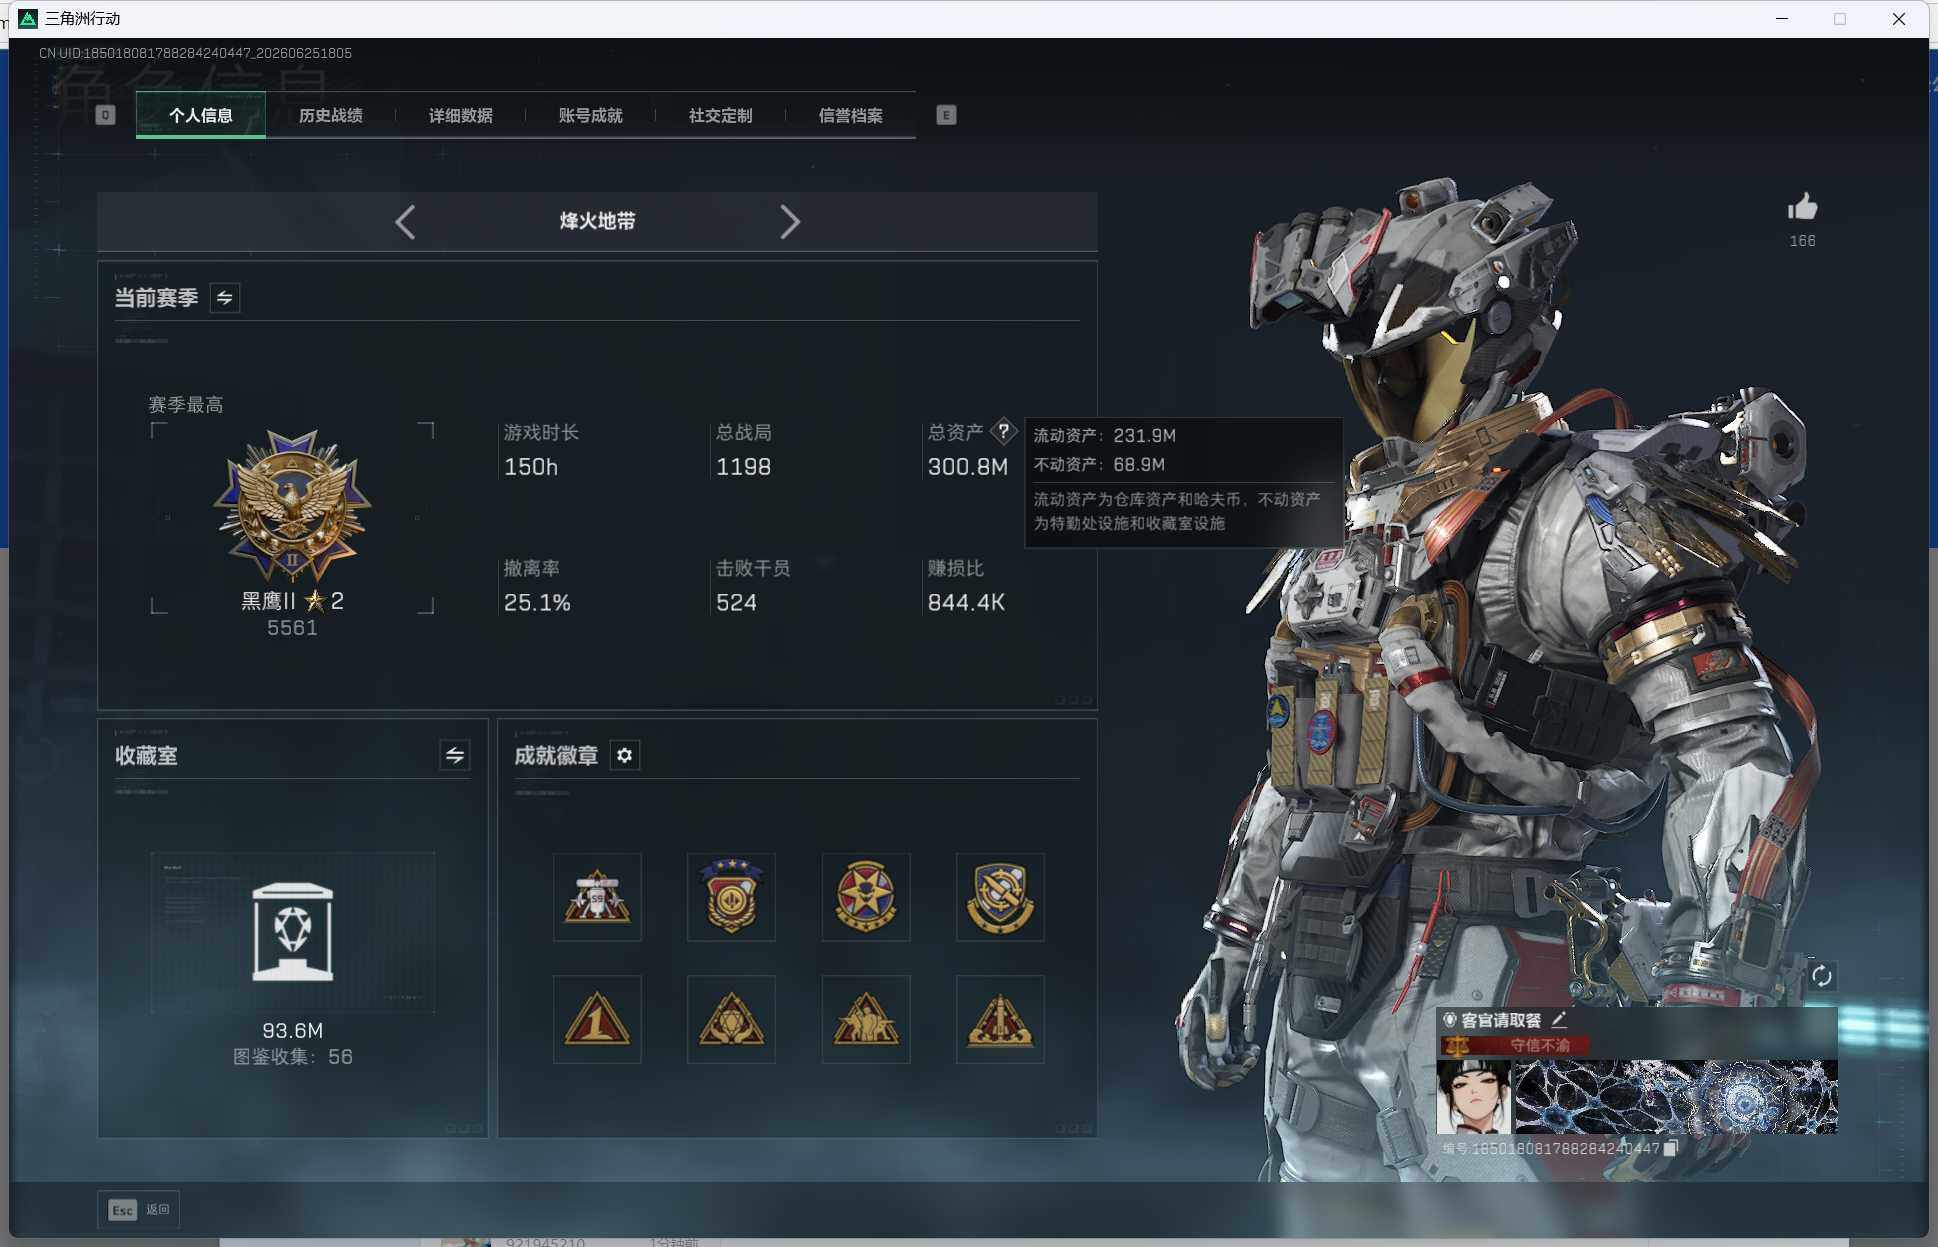
Task: Select the triangle badge below the crossed-tools shield
Action: 1000,1019
